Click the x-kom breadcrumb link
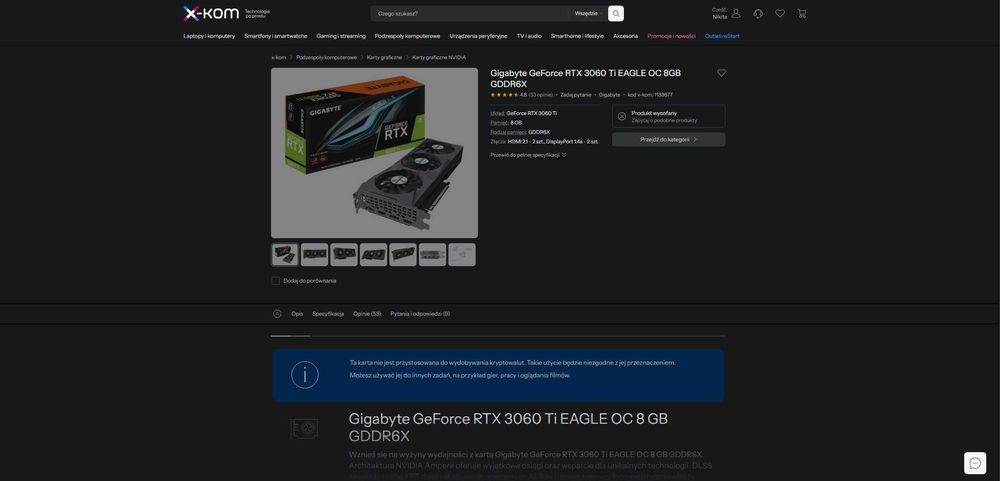Screen dimensions: 1000x481 279,57
